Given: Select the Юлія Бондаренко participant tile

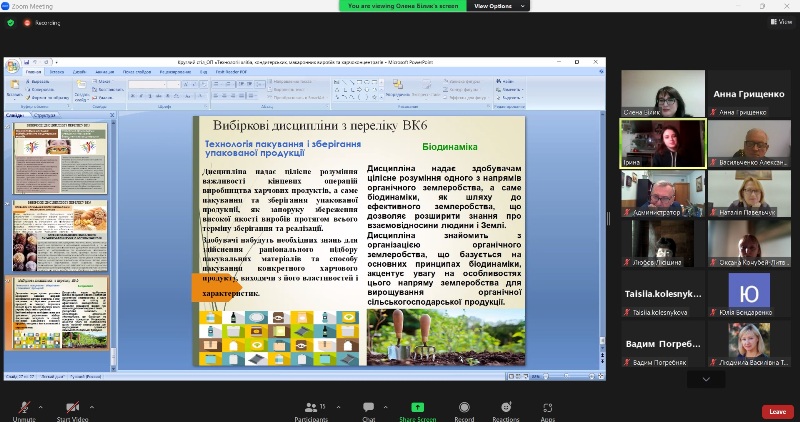Looking at the screenshot, I should click(749, 294).
